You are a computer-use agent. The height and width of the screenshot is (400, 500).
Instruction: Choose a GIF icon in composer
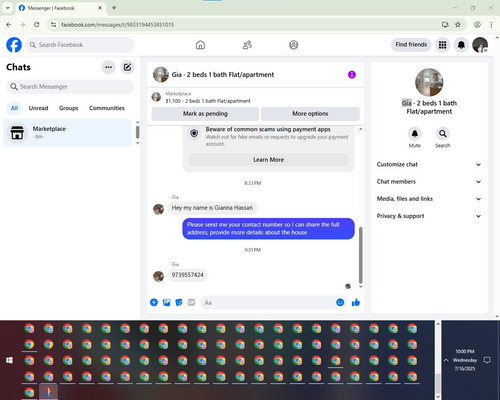191,302
